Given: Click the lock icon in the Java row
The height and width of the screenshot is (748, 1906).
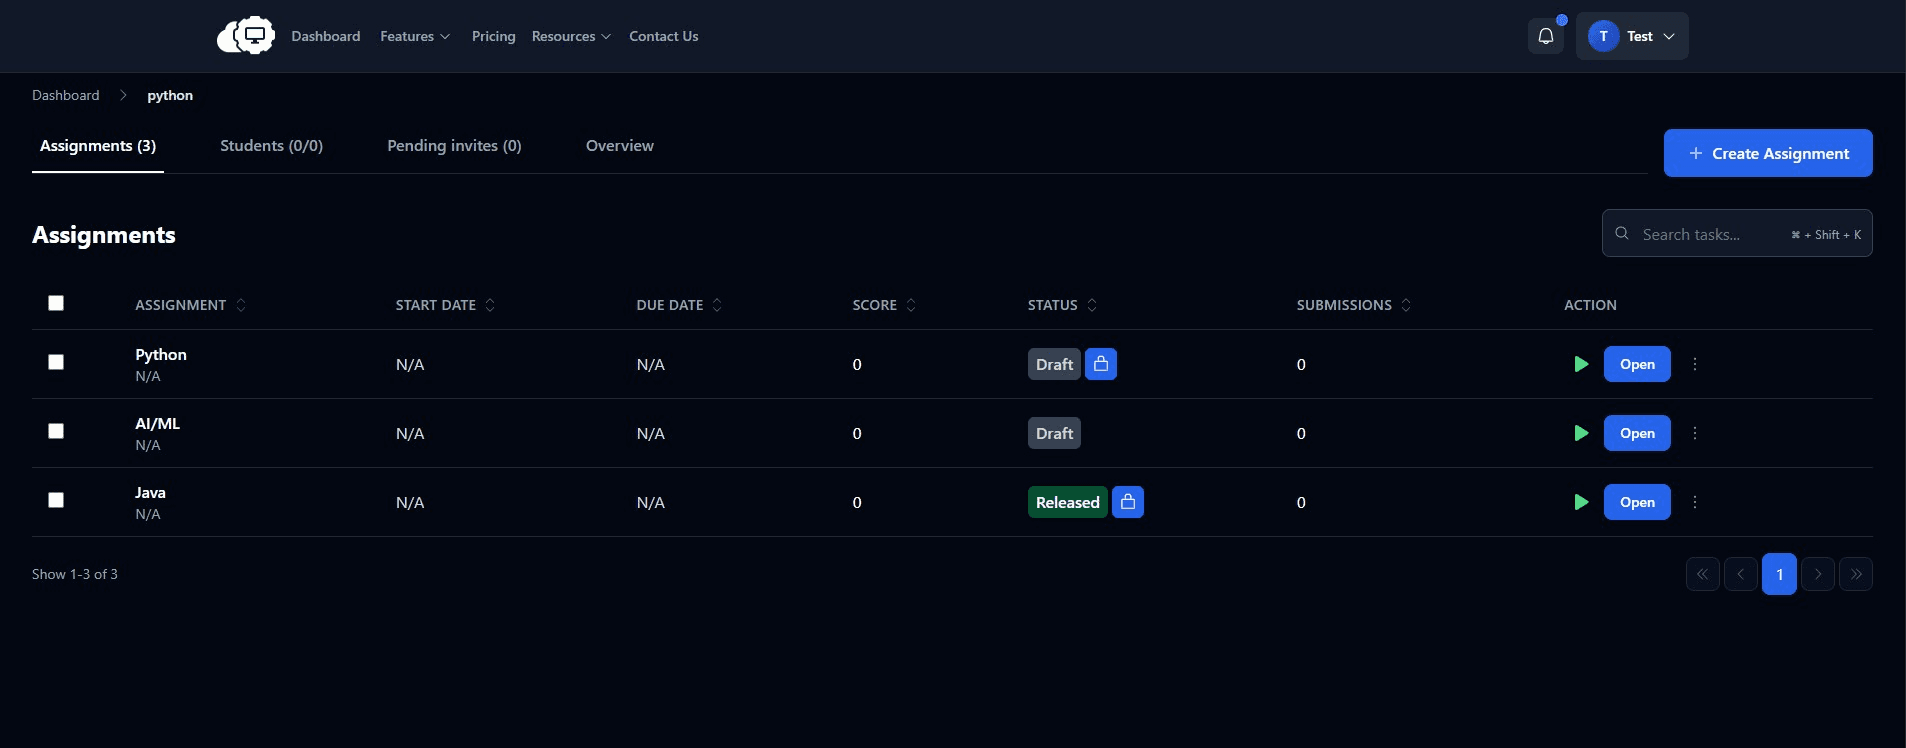Looking at the screenshot, I should pos(1128,502).
